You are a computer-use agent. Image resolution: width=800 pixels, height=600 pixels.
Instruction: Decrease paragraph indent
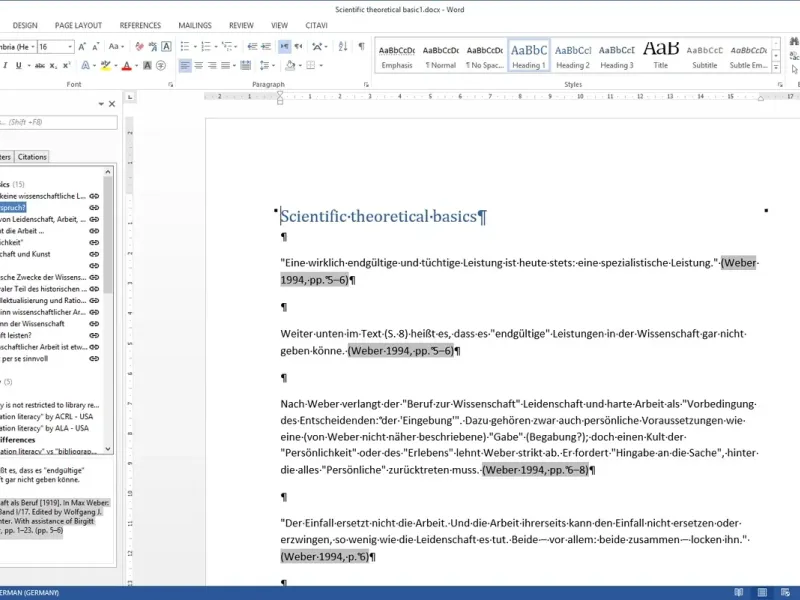(x=252, y=47)
